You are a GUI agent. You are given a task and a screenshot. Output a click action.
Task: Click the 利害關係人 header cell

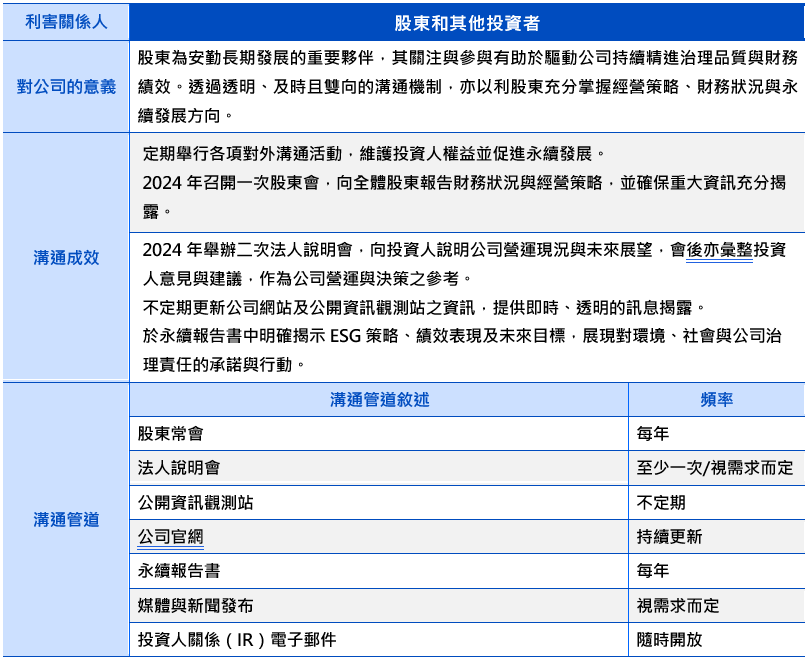click(66, 21)
